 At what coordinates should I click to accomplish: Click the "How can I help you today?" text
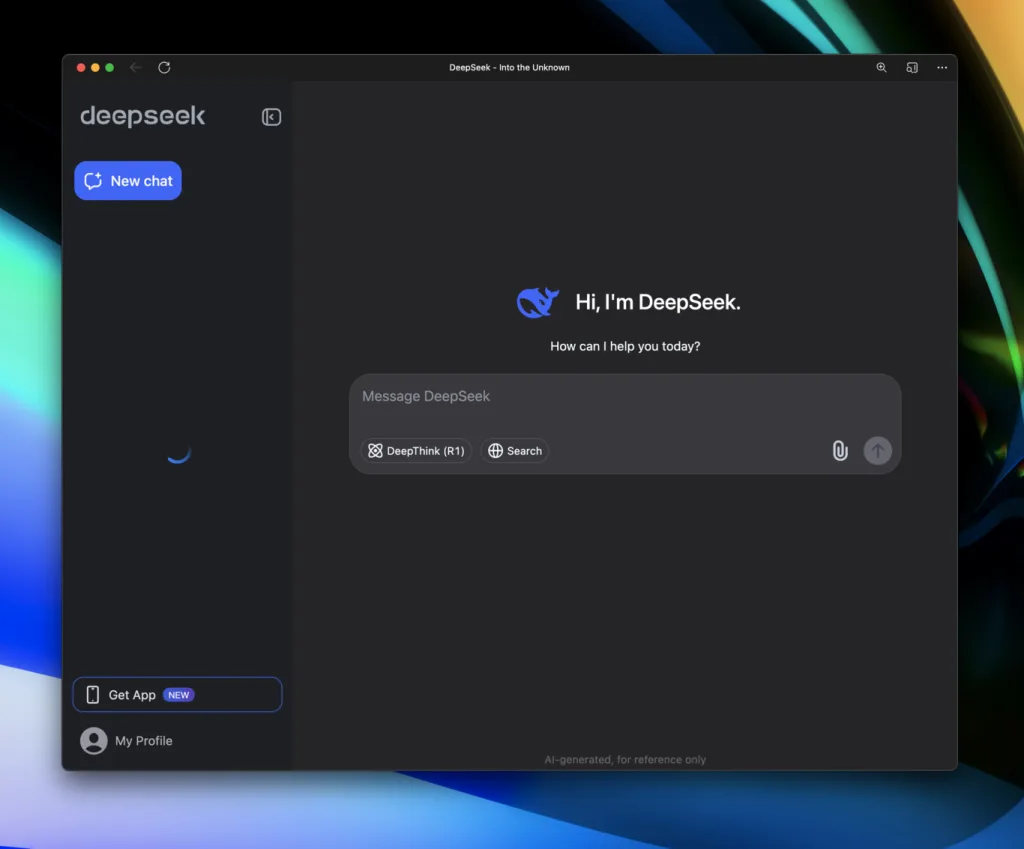[625, 346]
